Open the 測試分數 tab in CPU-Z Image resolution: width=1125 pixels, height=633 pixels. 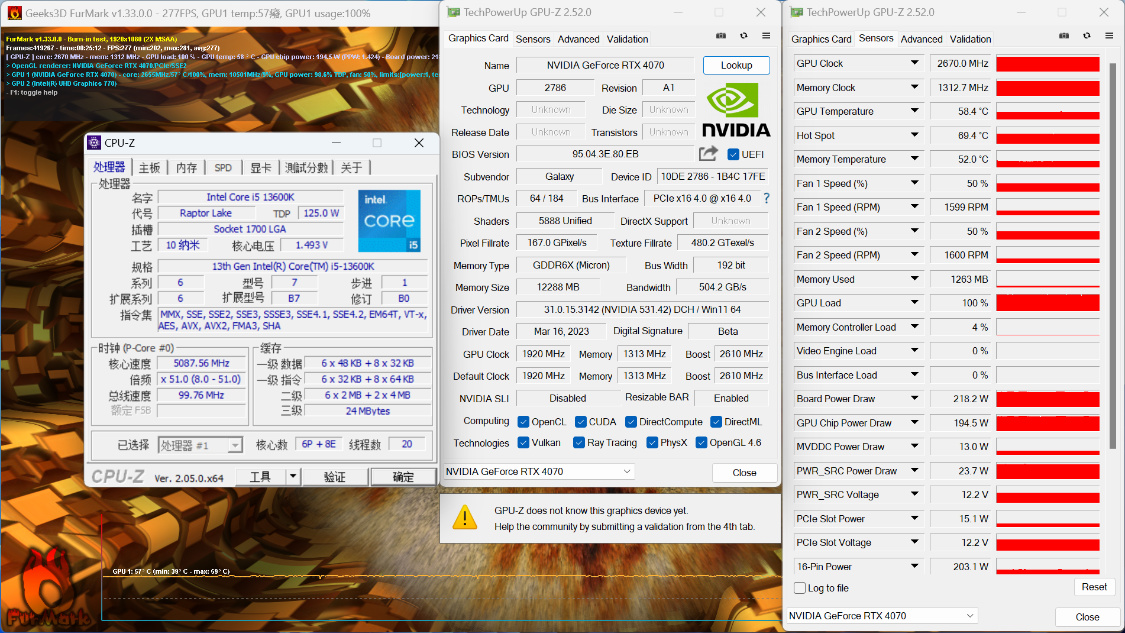[x=306, y=167]
